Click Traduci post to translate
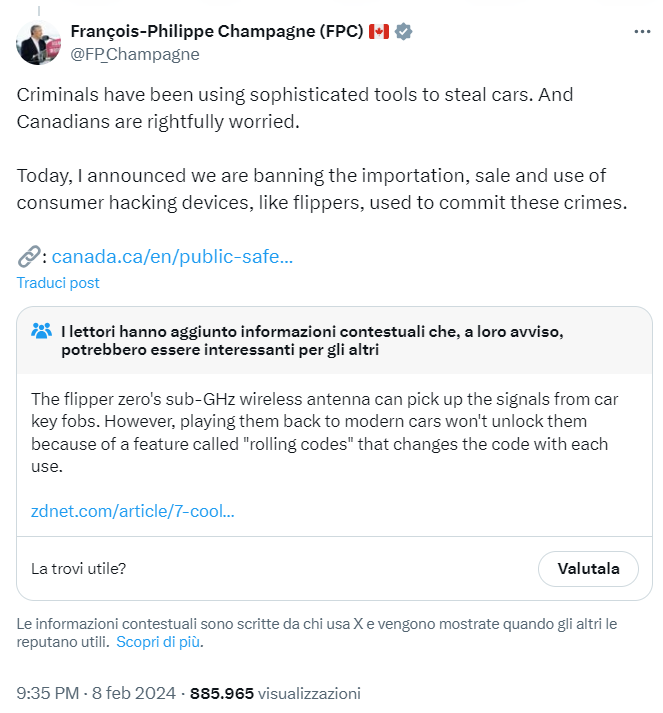Image resolution: width=663 pixels, height=713 pixels. pyautogui.click(x=58, y=283)
